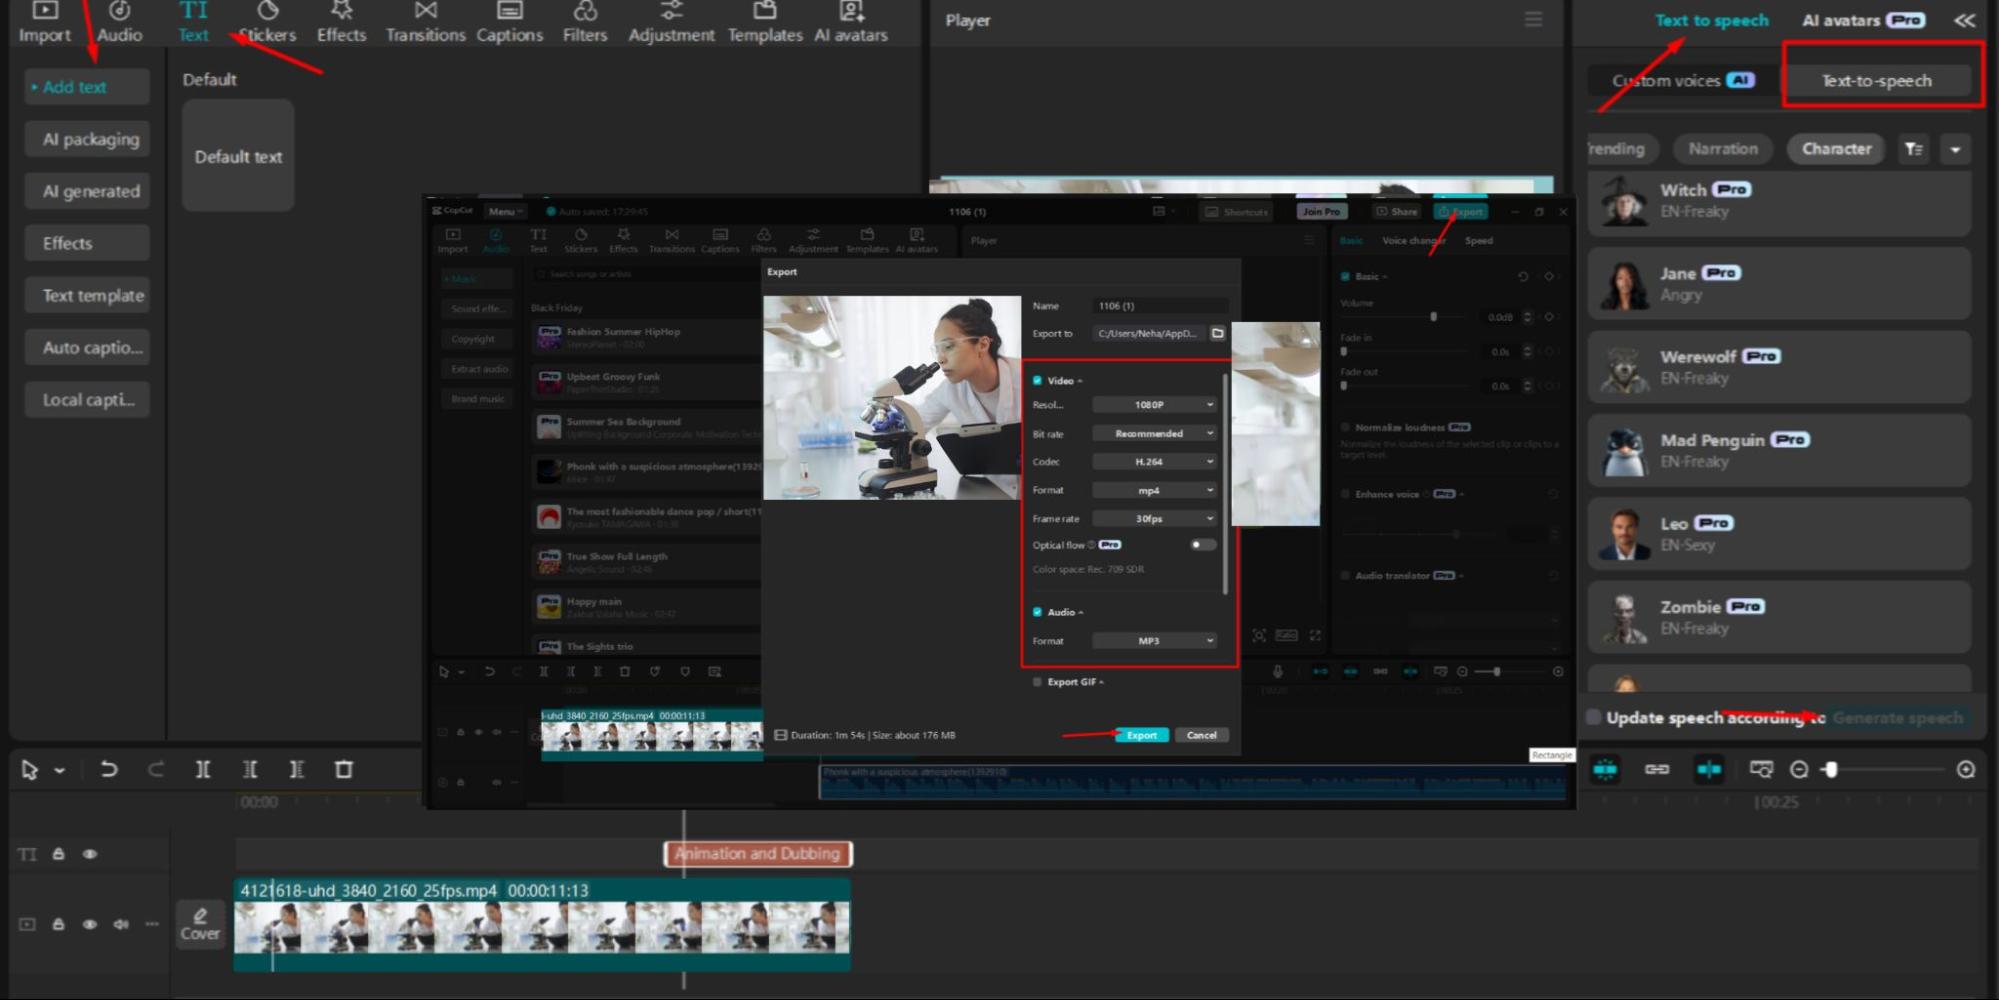Mute the main video track speaker icon
Viewport: 1999px width, 1000px height.
click(x=121, y=924)
